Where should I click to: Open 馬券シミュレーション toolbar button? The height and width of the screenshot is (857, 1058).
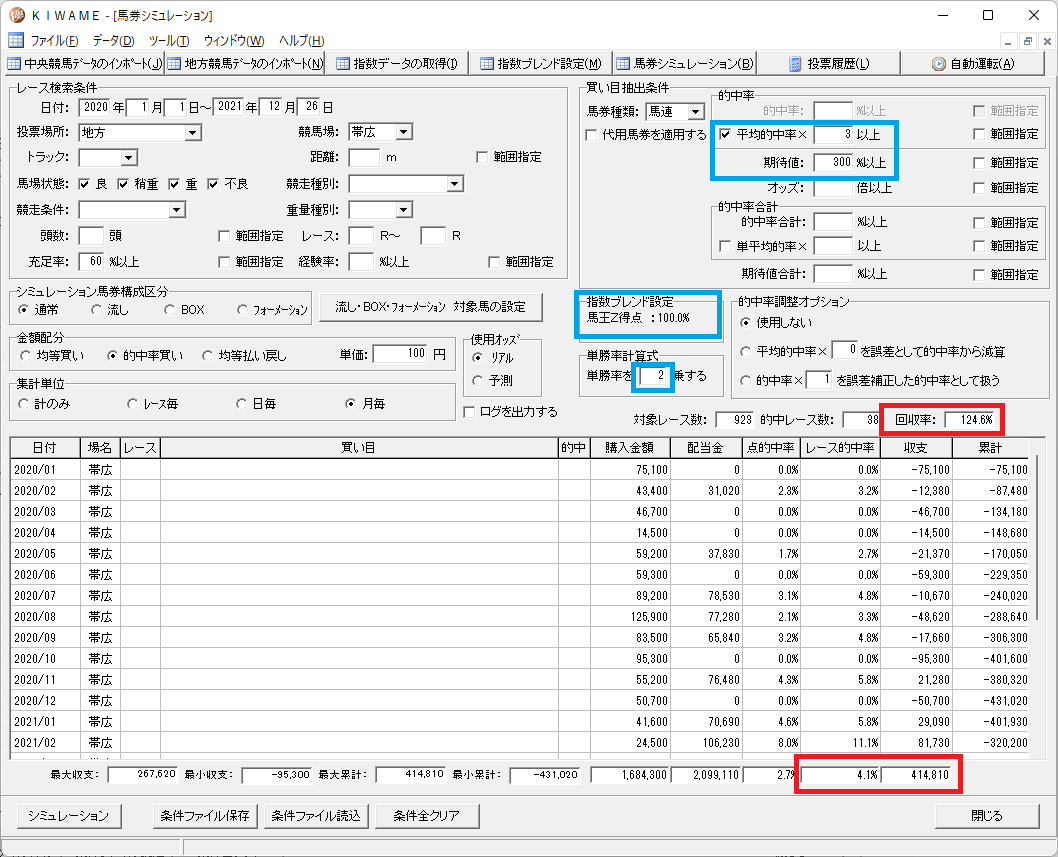pos(684,63)
